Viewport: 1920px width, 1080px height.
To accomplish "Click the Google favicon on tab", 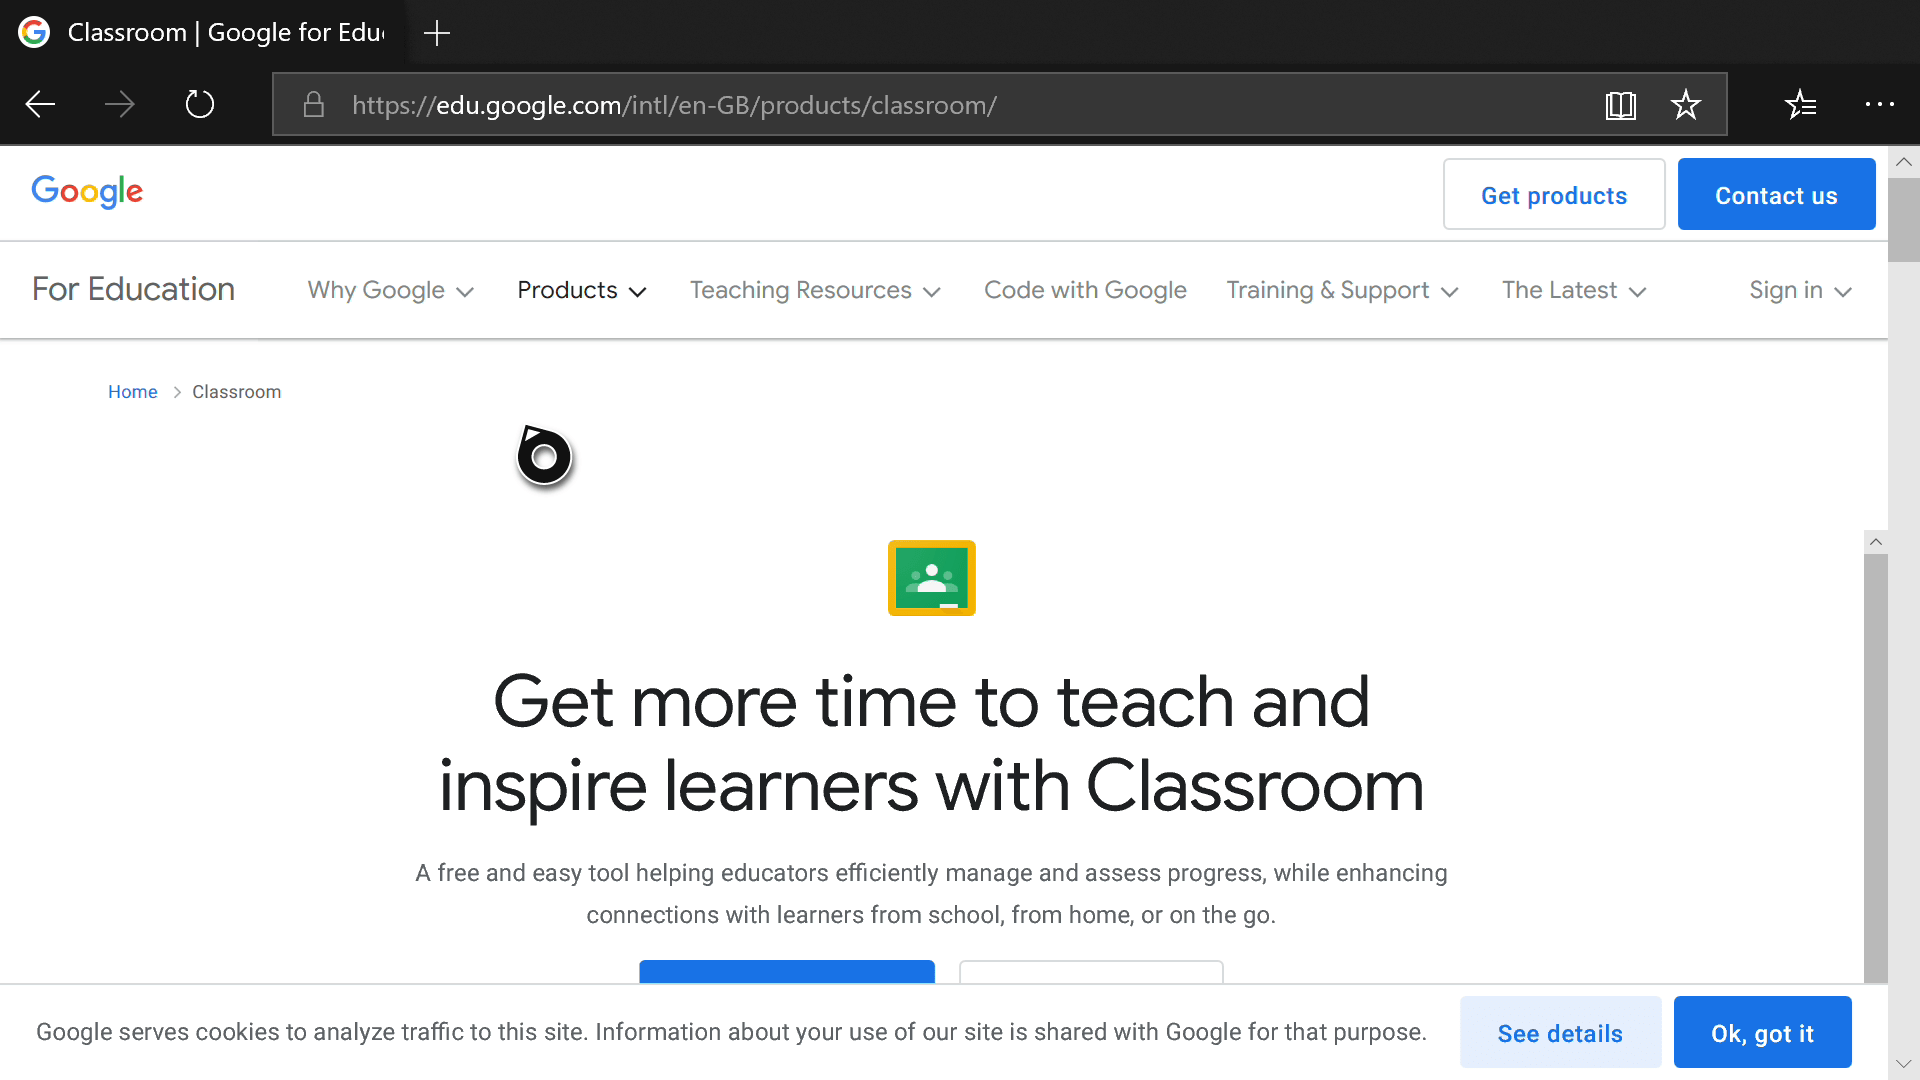I will pos(34,32).
